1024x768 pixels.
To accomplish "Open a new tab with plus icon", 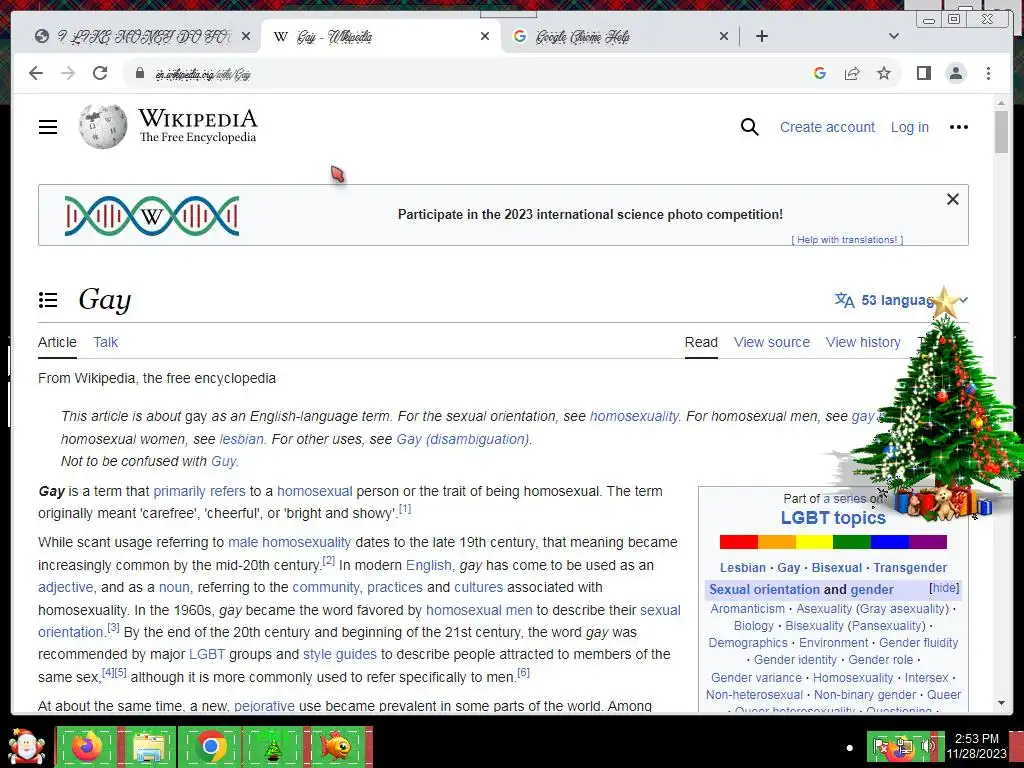I will tap(761, 36).
